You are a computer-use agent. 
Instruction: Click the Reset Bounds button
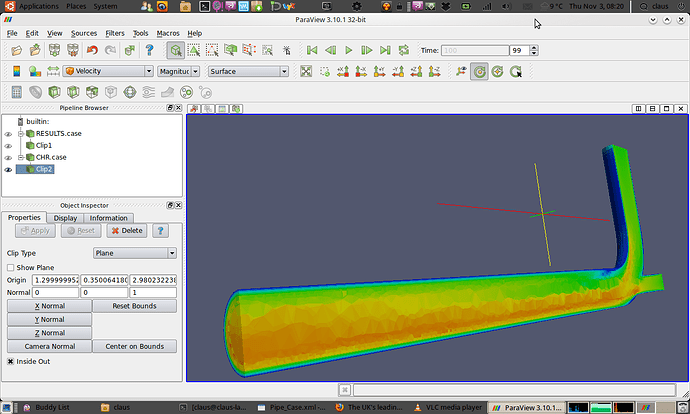tap(135, 306)
